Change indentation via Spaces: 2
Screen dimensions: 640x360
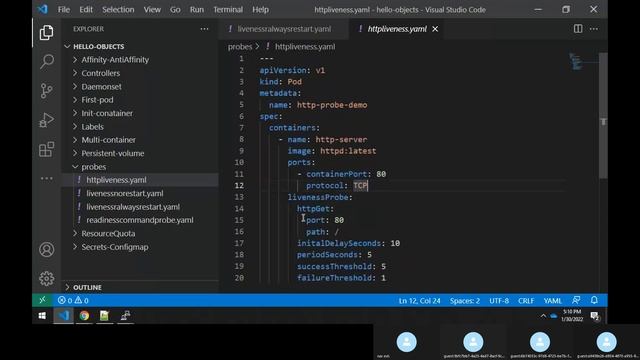[x=465, y=301]
